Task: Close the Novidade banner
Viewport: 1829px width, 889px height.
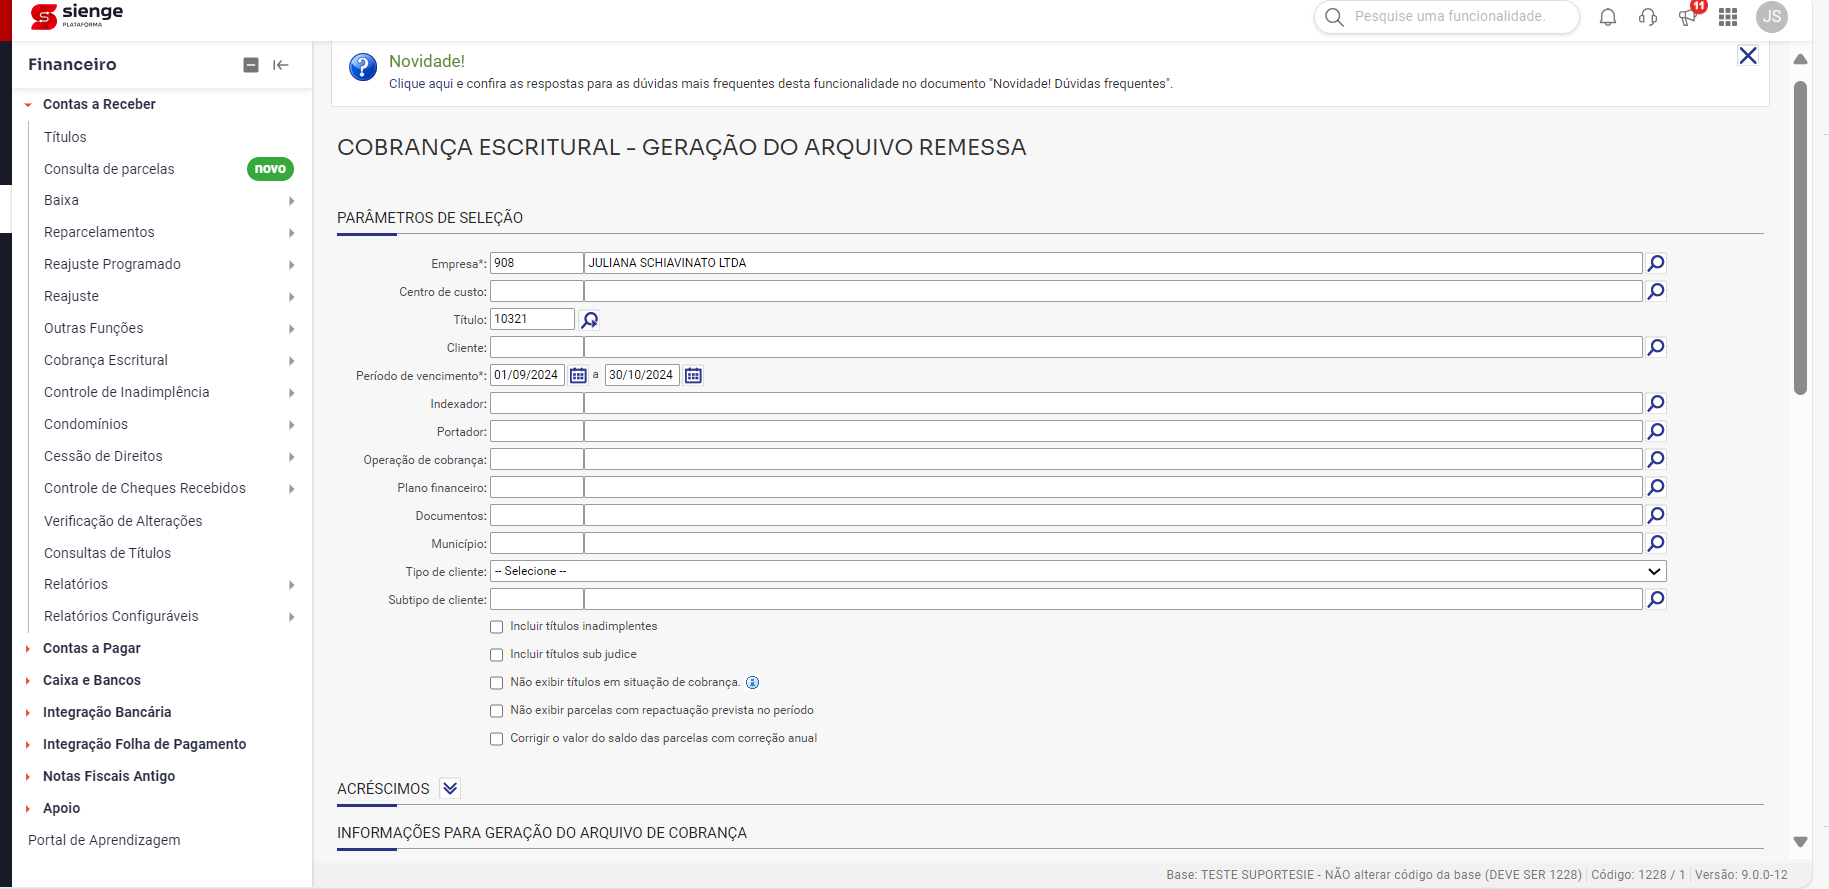Action: pyautogui.click(x=1748, y=56)
